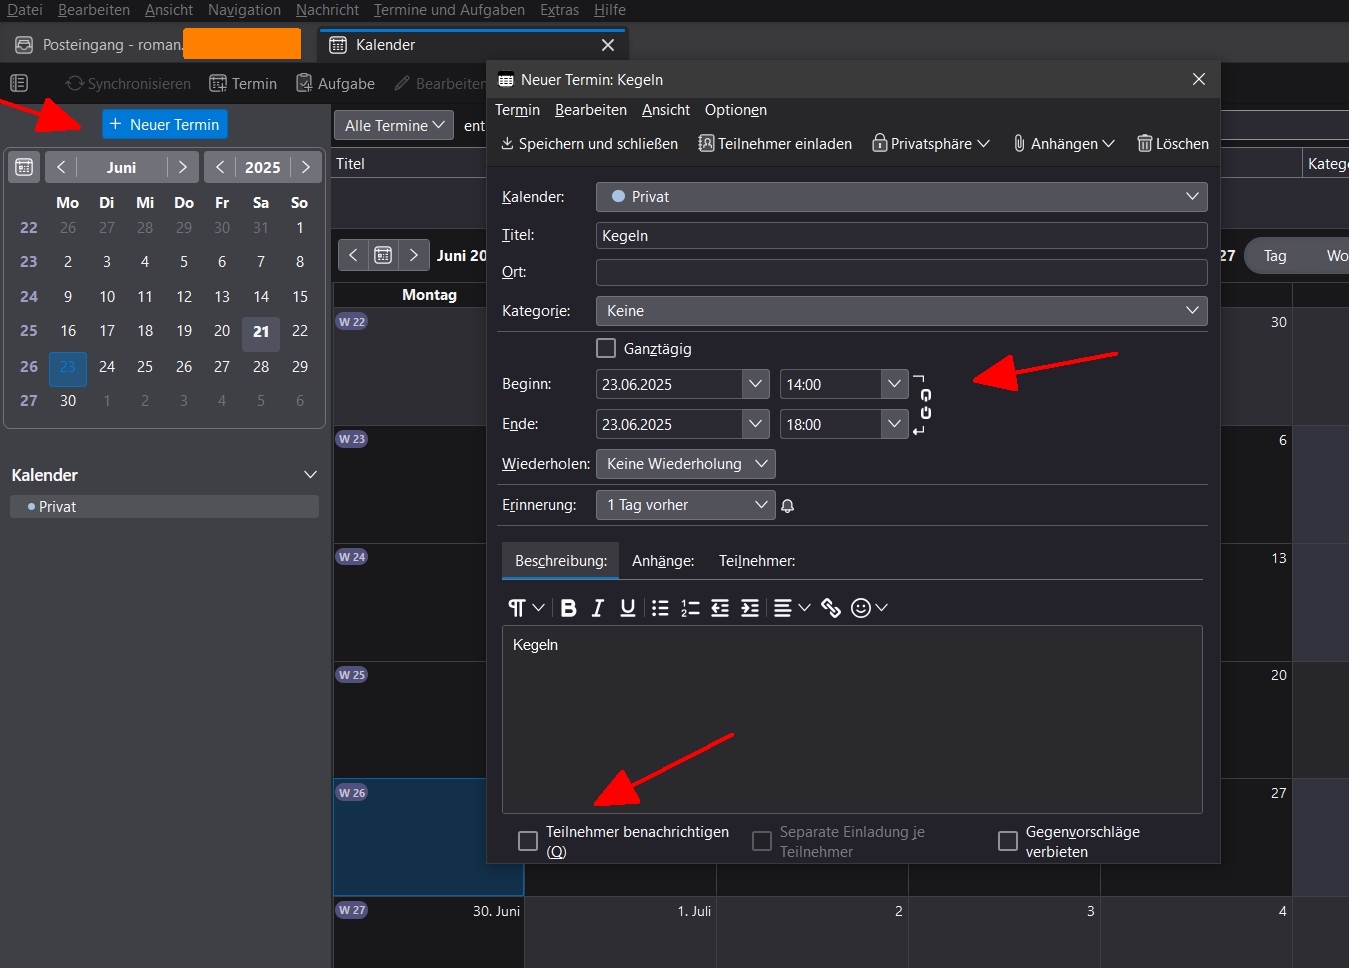
Task: Go to next month in mini calendar
Action: point(182,167)
